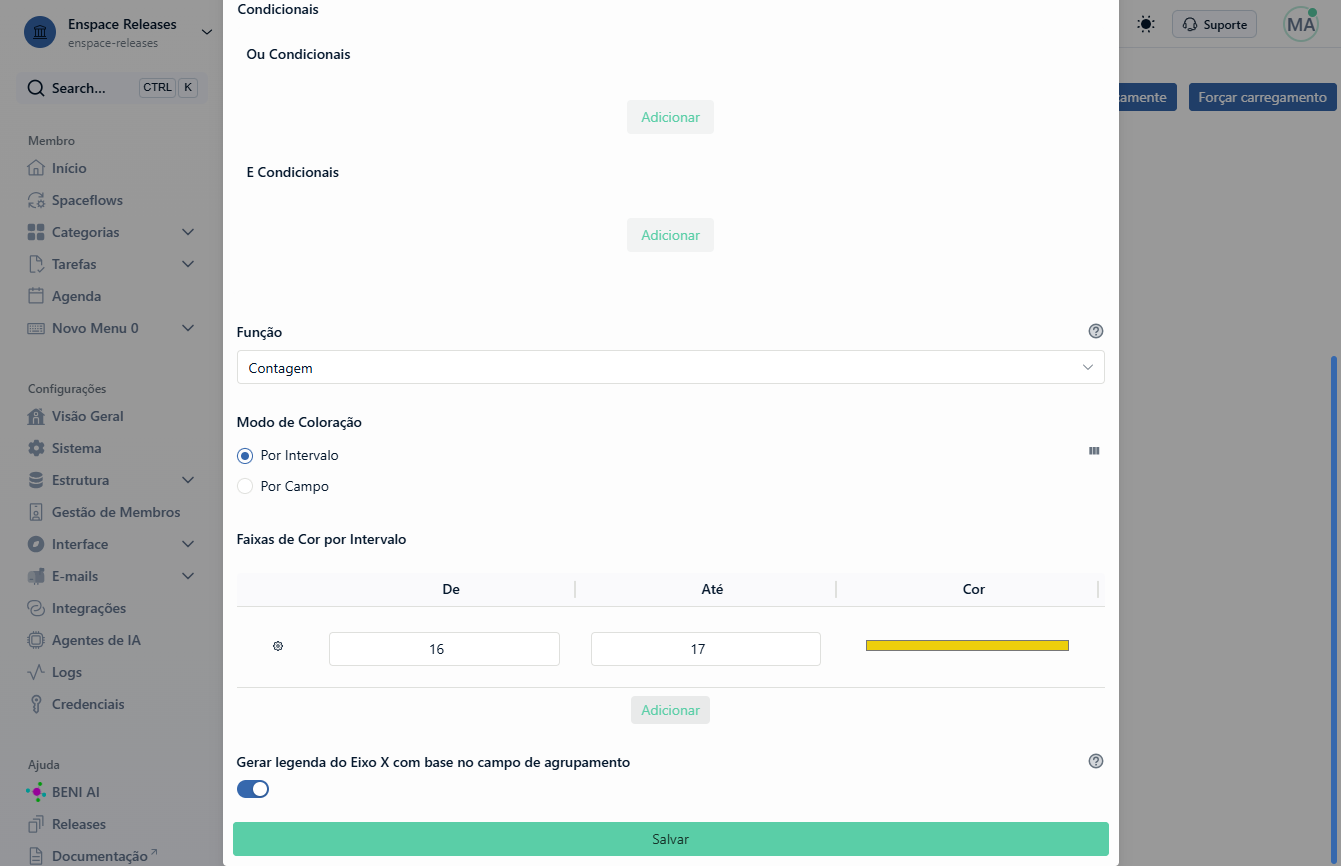The width and height of the screenshot is (1341, 866).
Task: Open the MA user avatar
Action: 1301,24
